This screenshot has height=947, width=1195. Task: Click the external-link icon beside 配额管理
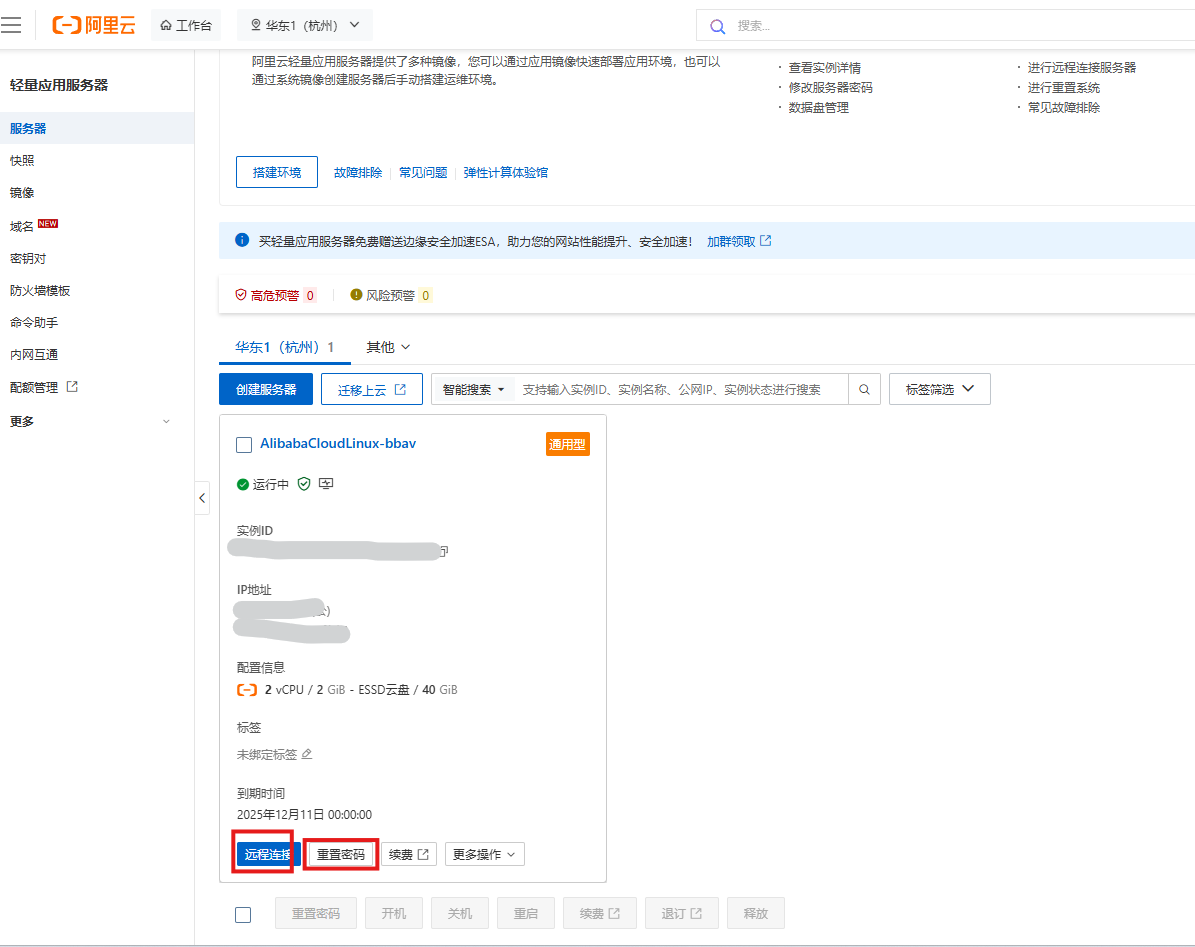click(x=72, y=386)
